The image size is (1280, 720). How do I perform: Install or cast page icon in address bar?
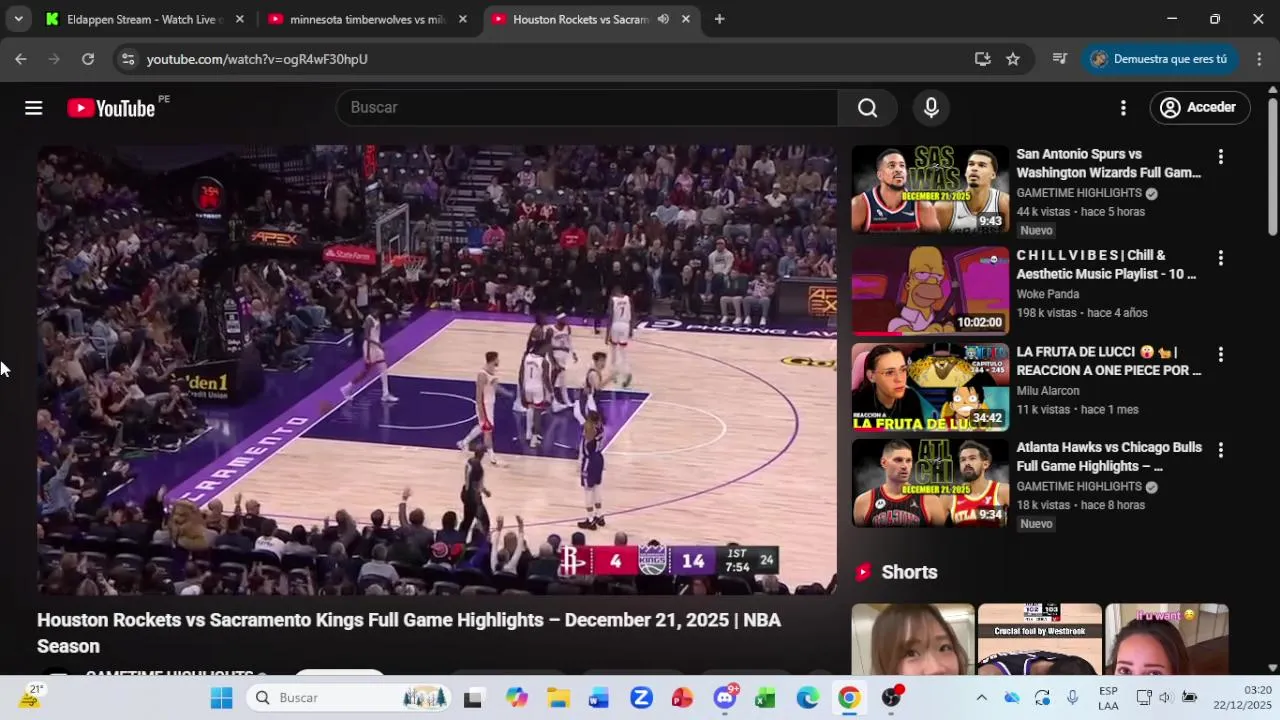click(x=983, y=59)
